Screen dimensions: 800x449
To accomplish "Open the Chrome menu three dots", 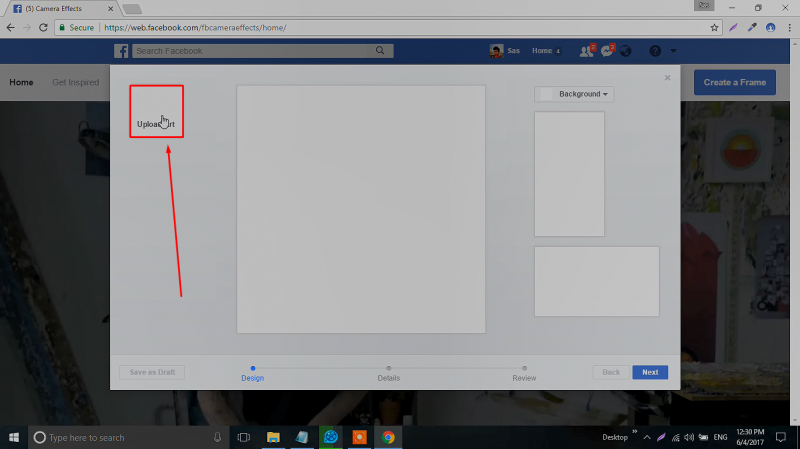I will point(789,28).
